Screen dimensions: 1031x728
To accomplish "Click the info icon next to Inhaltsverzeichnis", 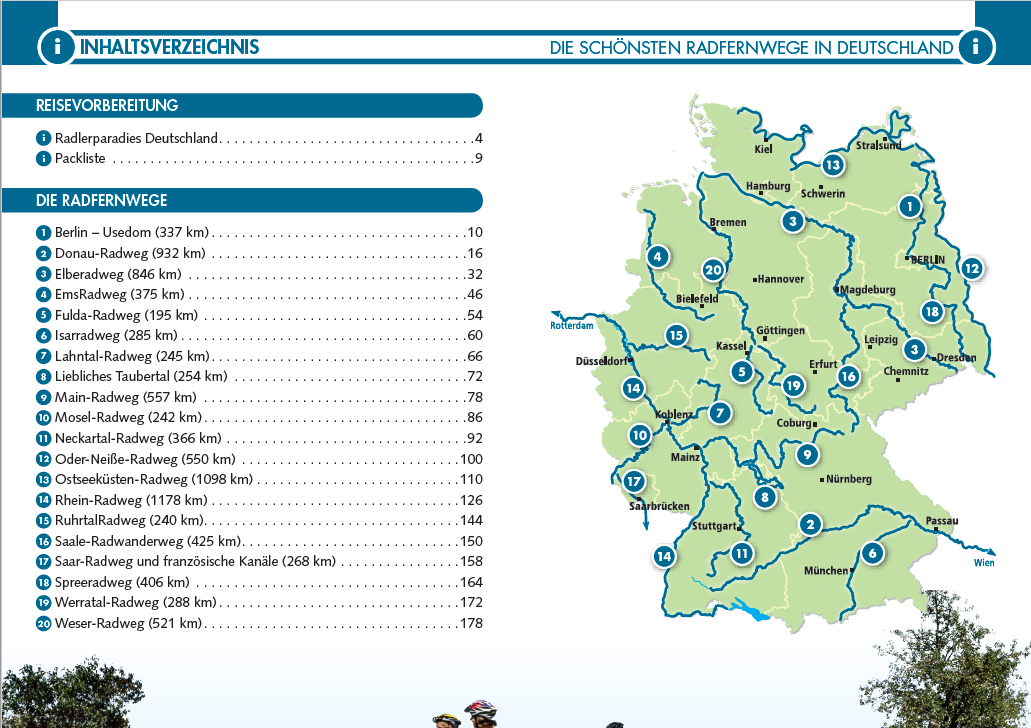I will tap(56, 46).
